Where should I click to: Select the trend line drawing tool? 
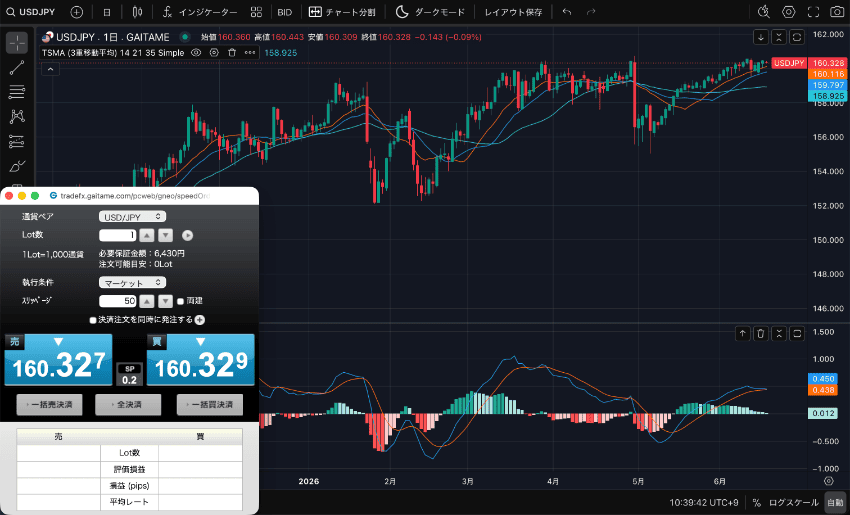(17, 67)
